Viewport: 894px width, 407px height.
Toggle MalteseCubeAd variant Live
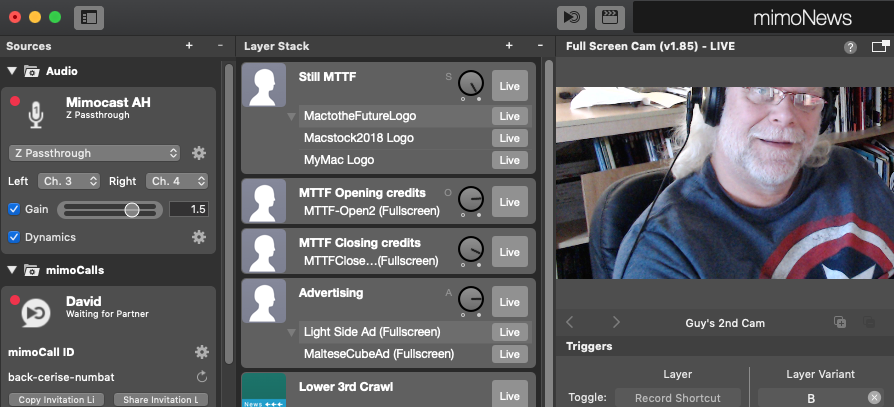point(510,354)
